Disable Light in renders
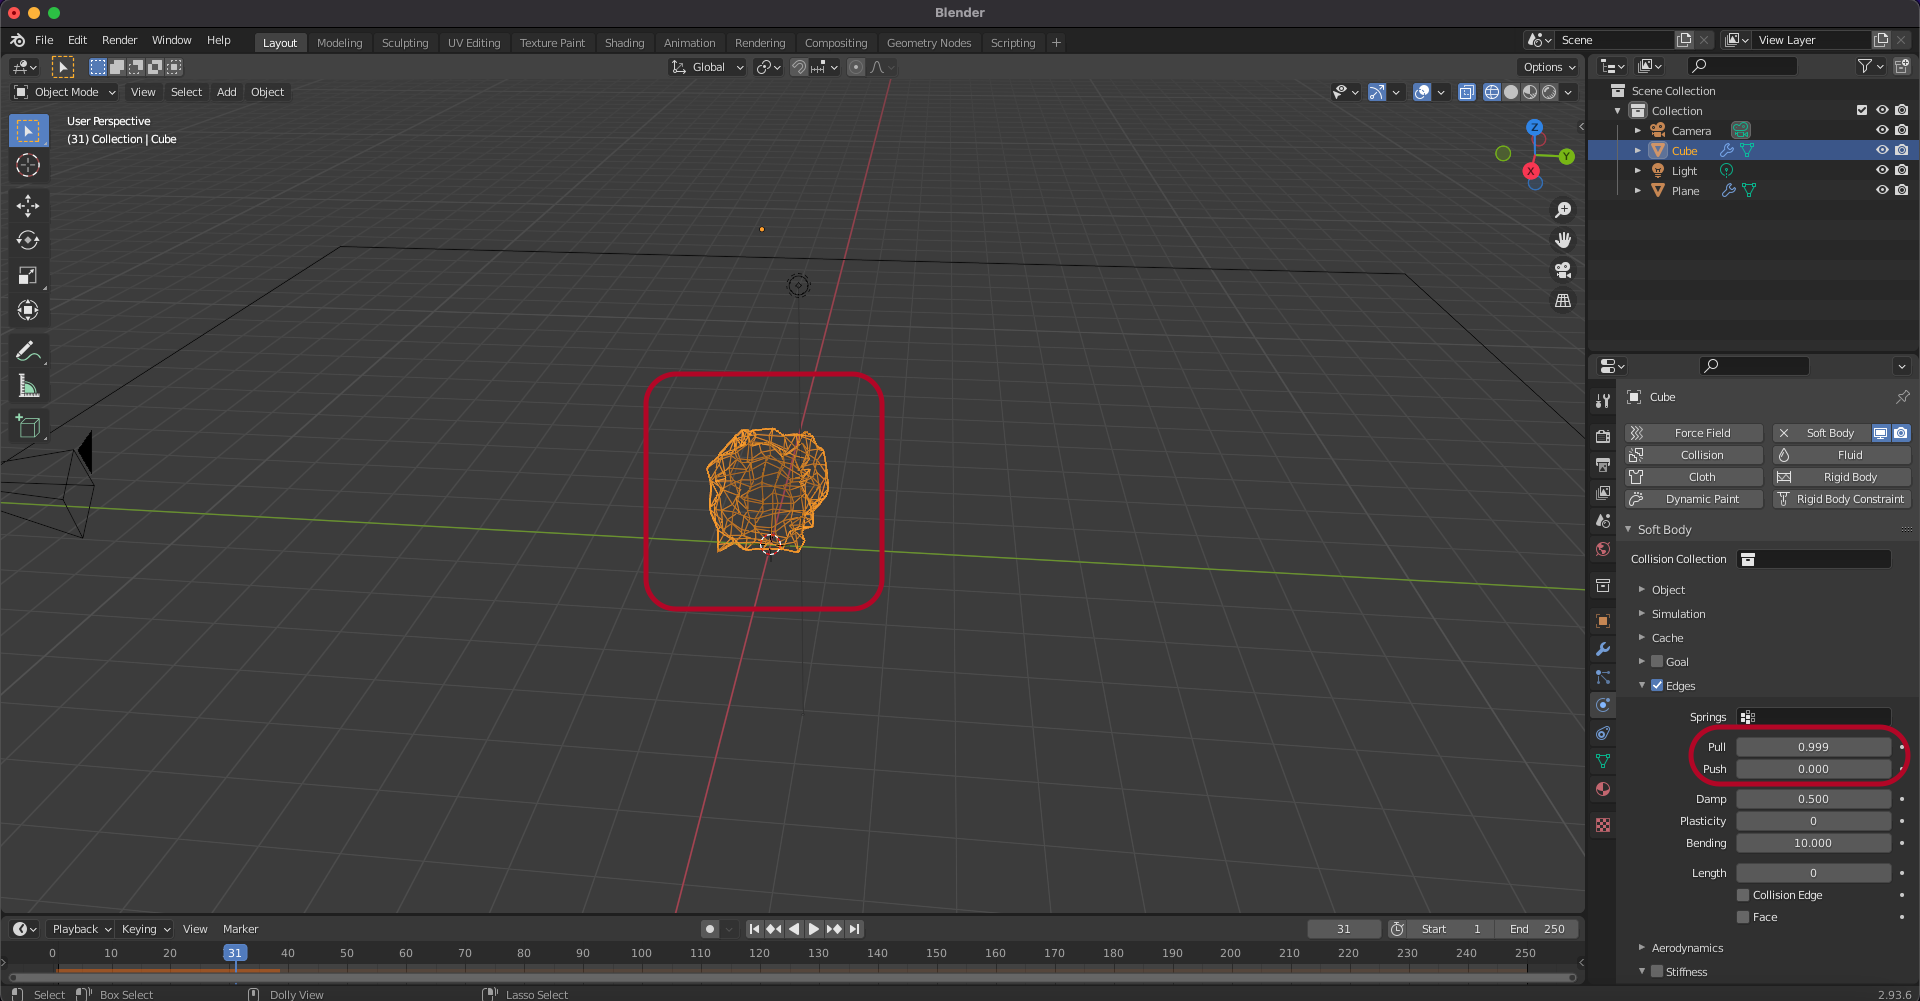This screenshot has height=1001, width=1920. point(1902,170)
